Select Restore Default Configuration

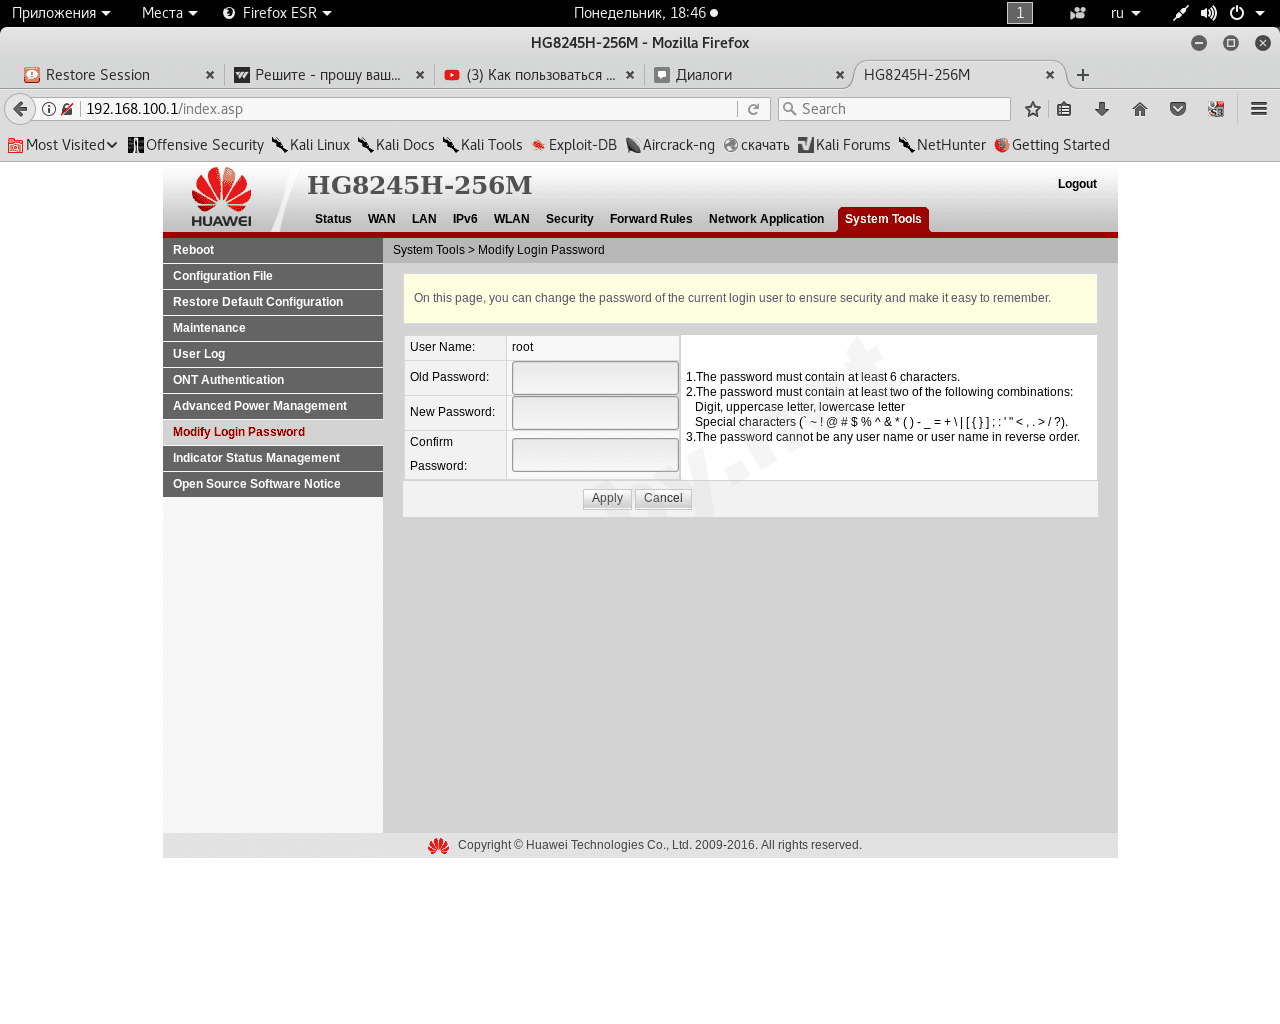click(273, 302)
